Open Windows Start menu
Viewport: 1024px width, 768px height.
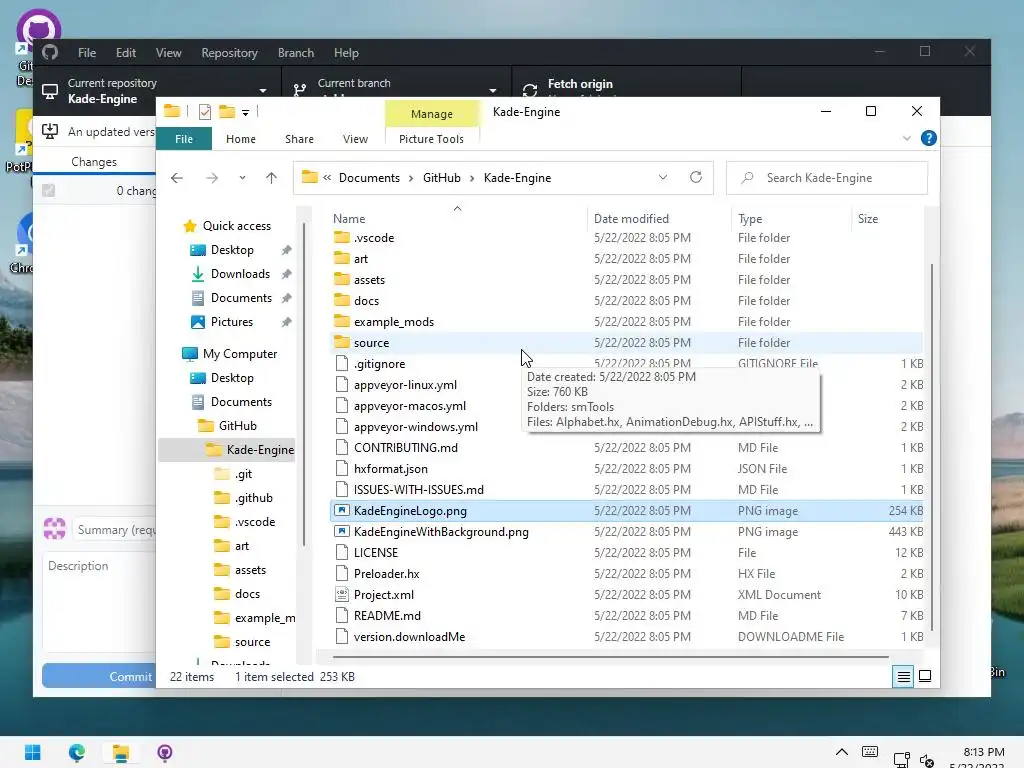click(33, 752)
